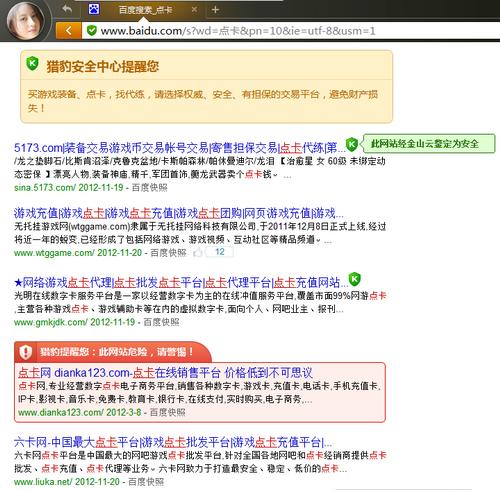Click www.wtggame.com green URL
The image size is (500, 490).
click(54, 253)
